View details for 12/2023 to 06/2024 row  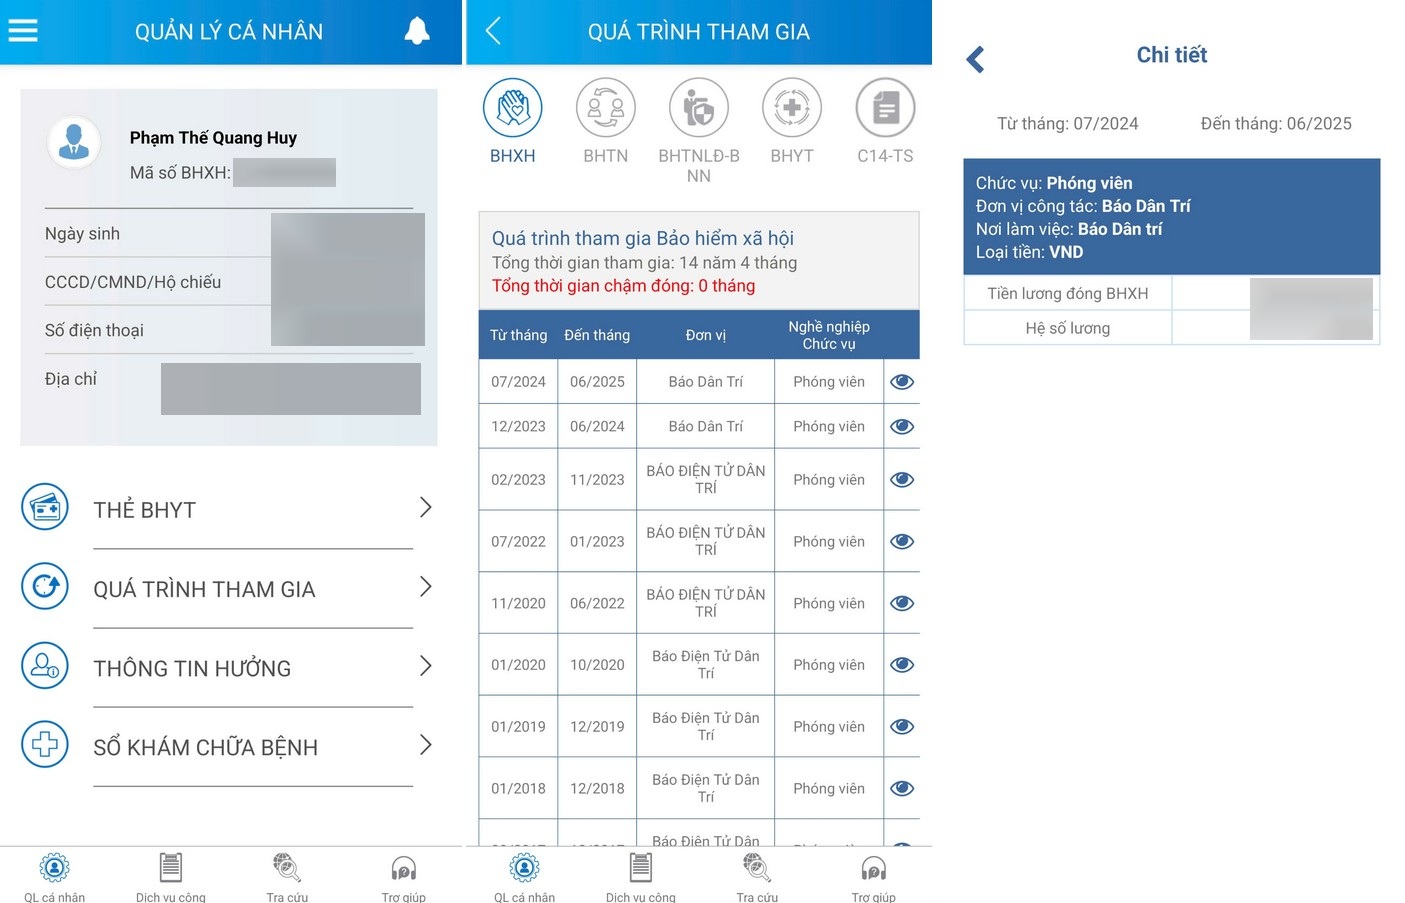coord(902,427)
